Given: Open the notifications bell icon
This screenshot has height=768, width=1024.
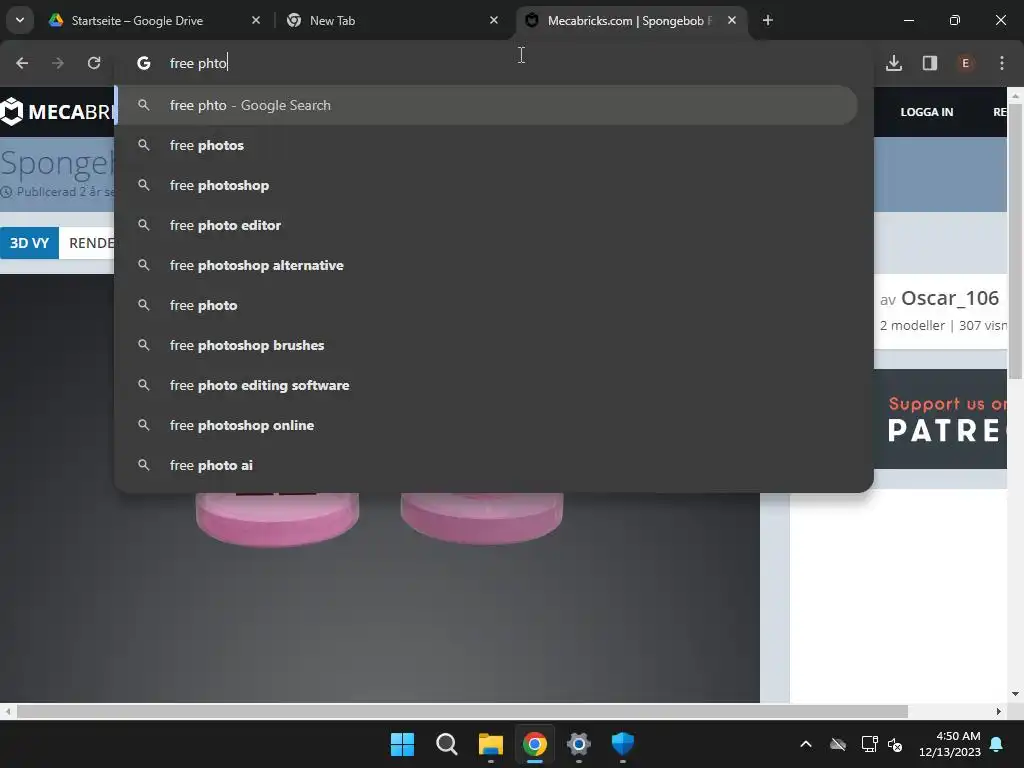Looking at the screenshot, I should (997, 744).
